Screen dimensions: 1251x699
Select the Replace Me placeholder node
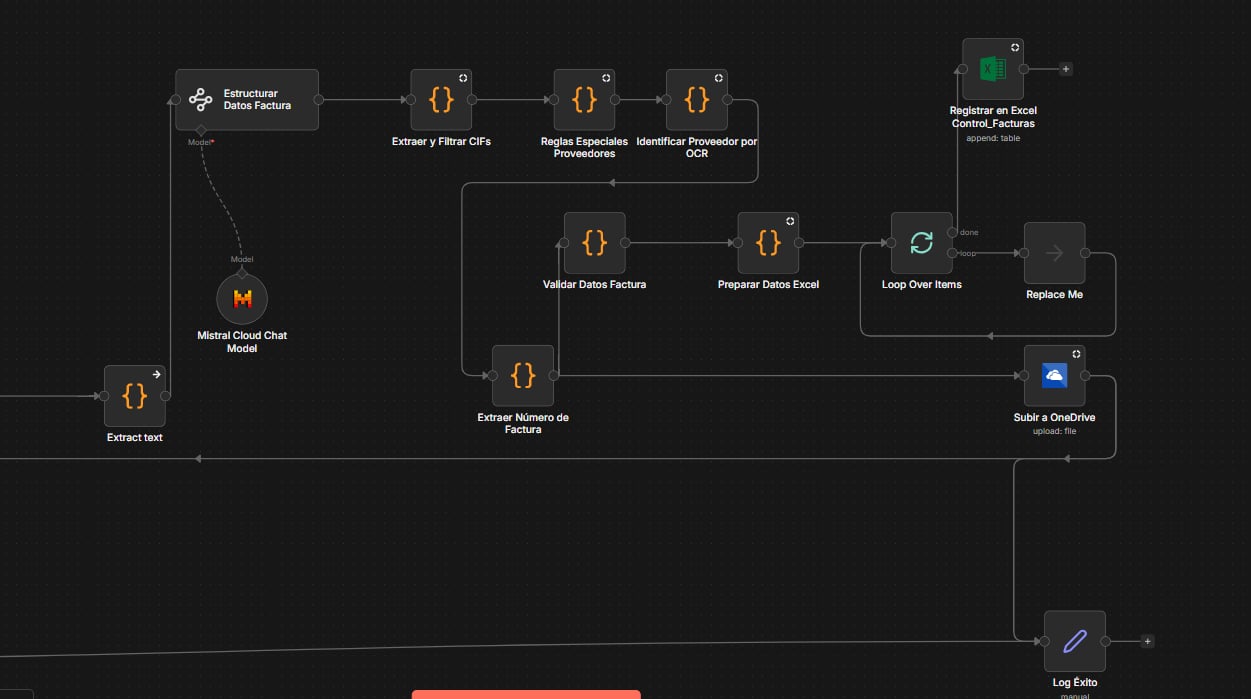click(1054, 253)
